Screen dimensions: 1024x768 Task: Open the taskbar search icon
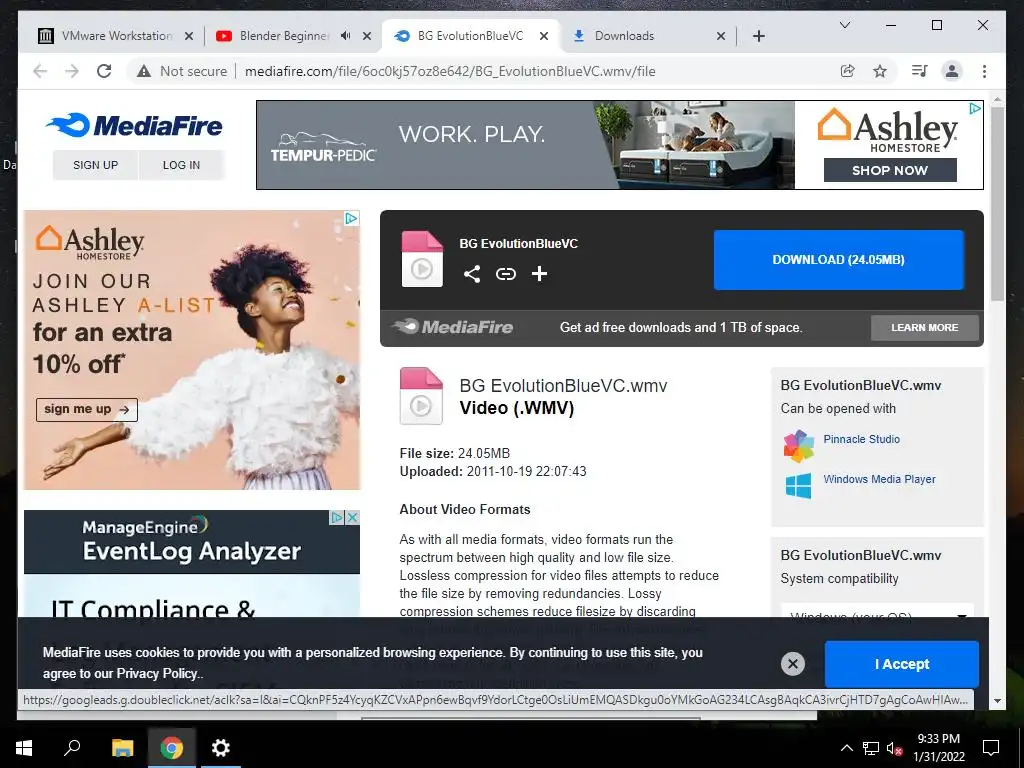(x=72, y=748)
